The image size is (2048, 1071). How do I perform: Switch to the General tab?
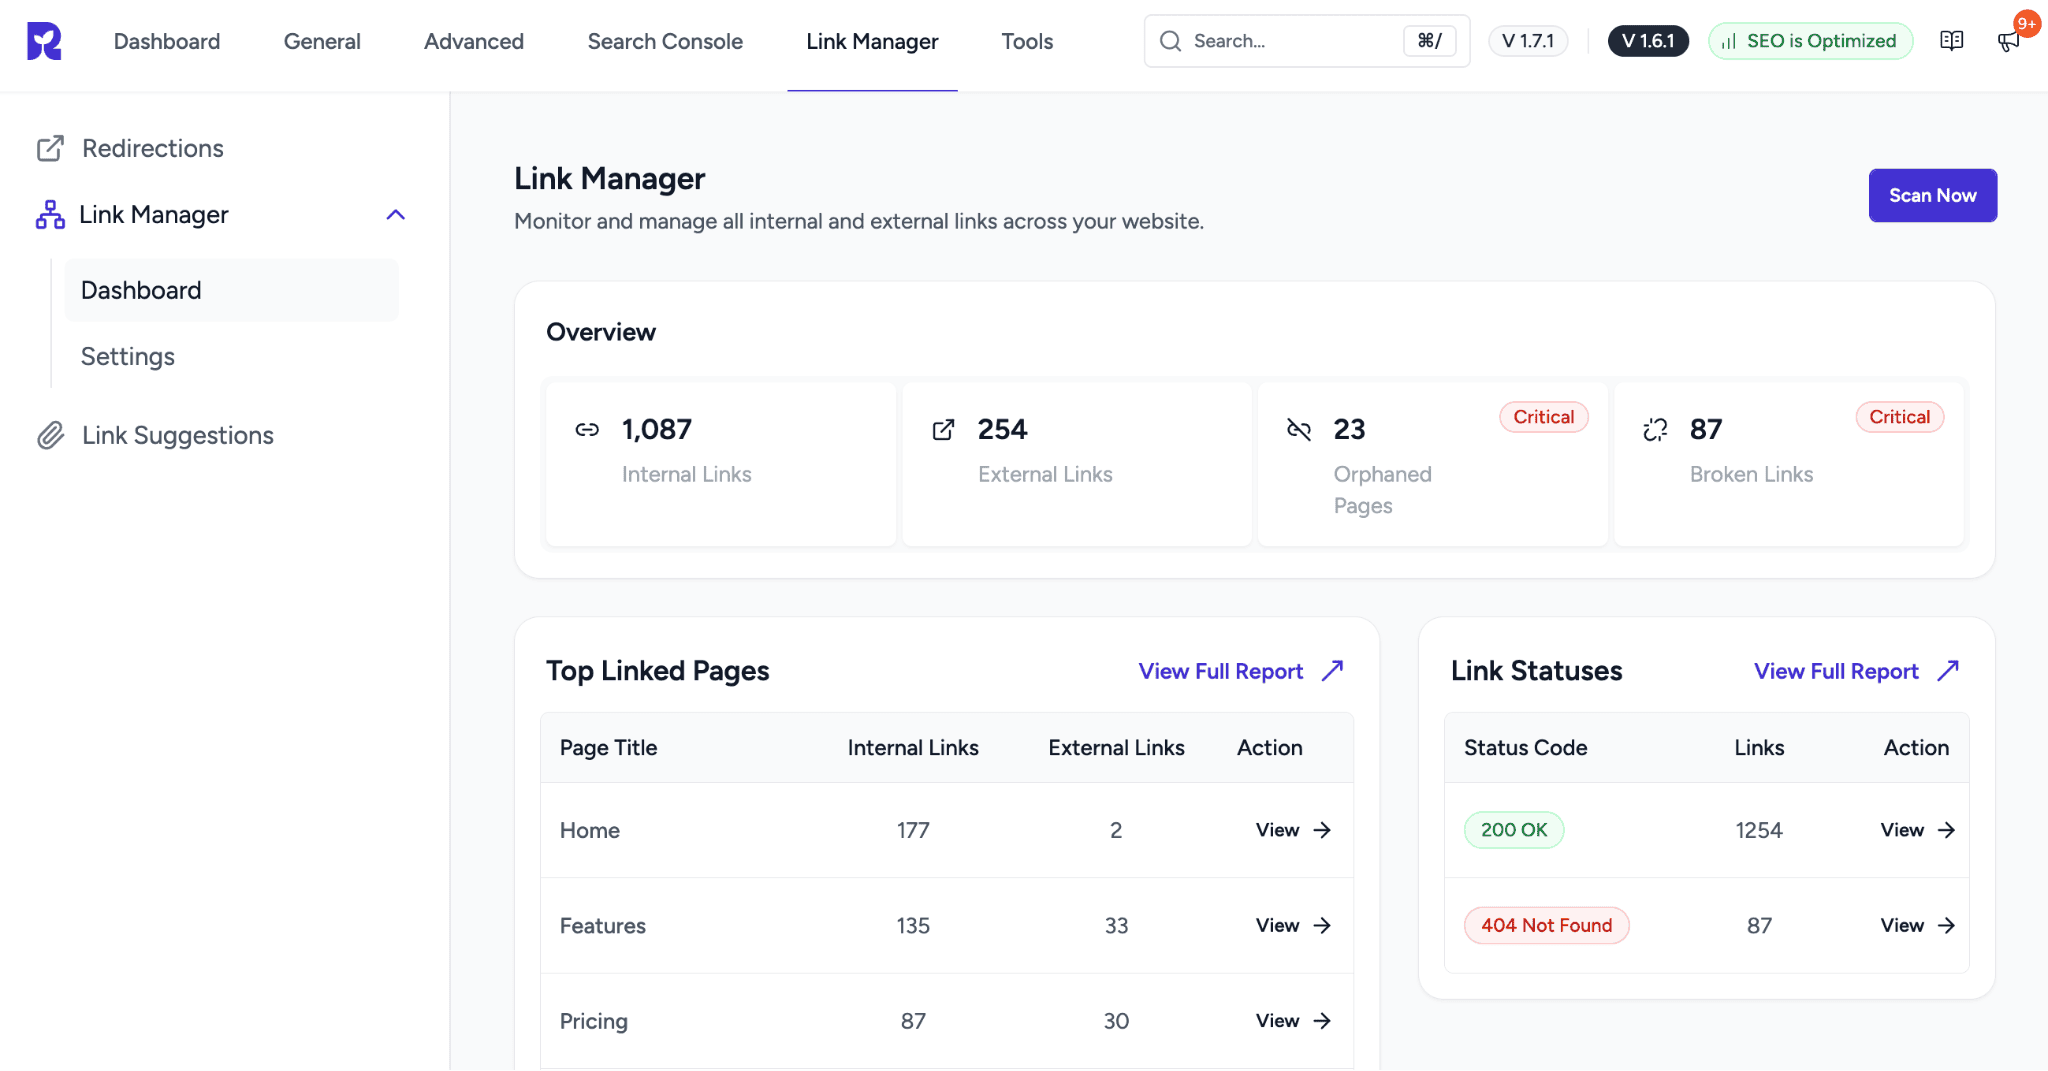tap(322, 41)
